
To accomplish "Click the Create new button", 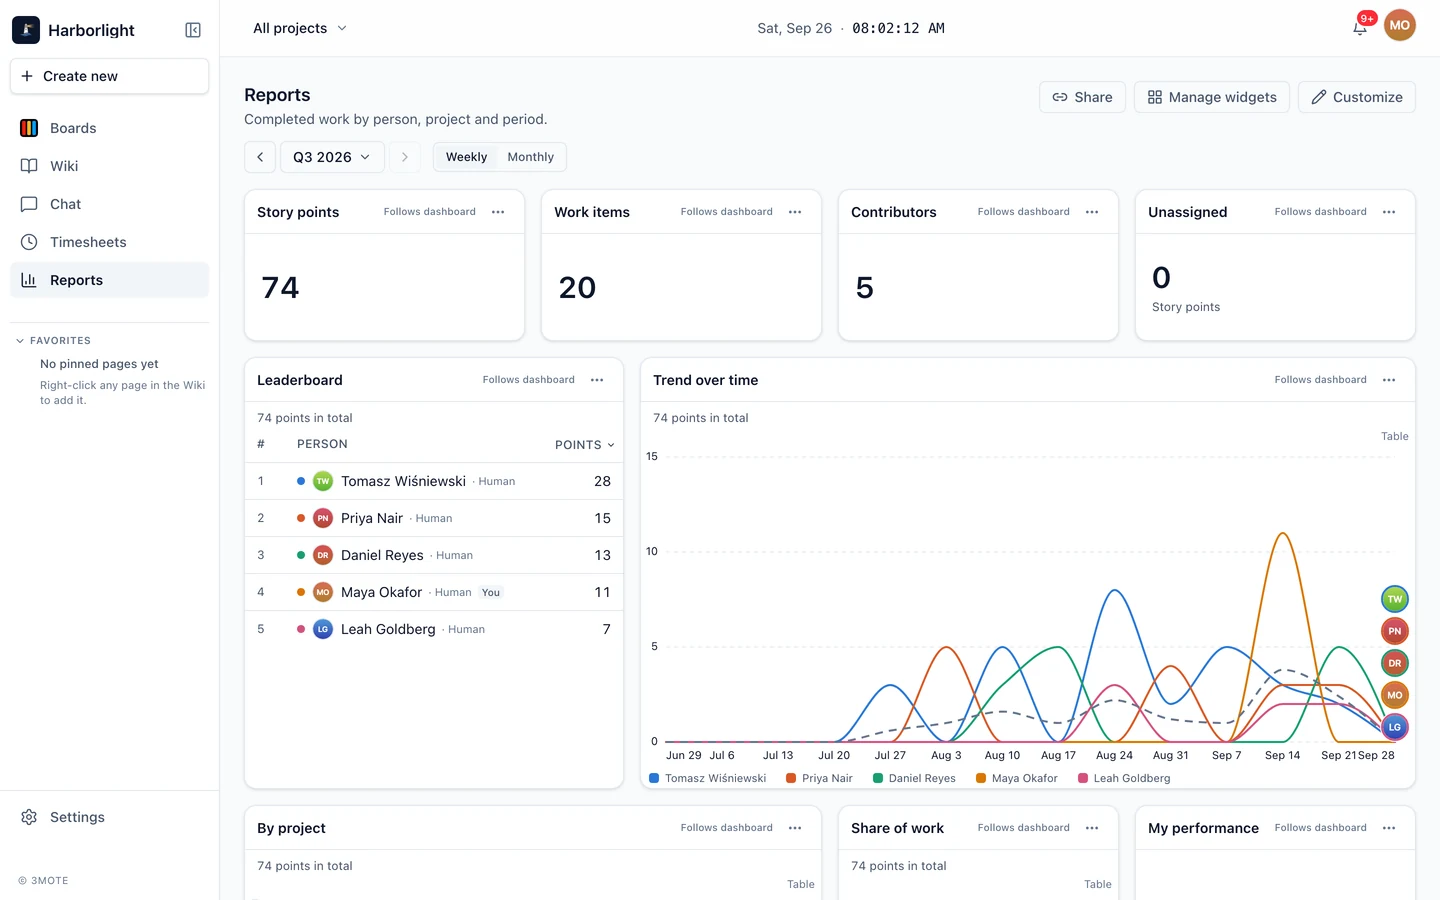I will [x=110, y=76].
